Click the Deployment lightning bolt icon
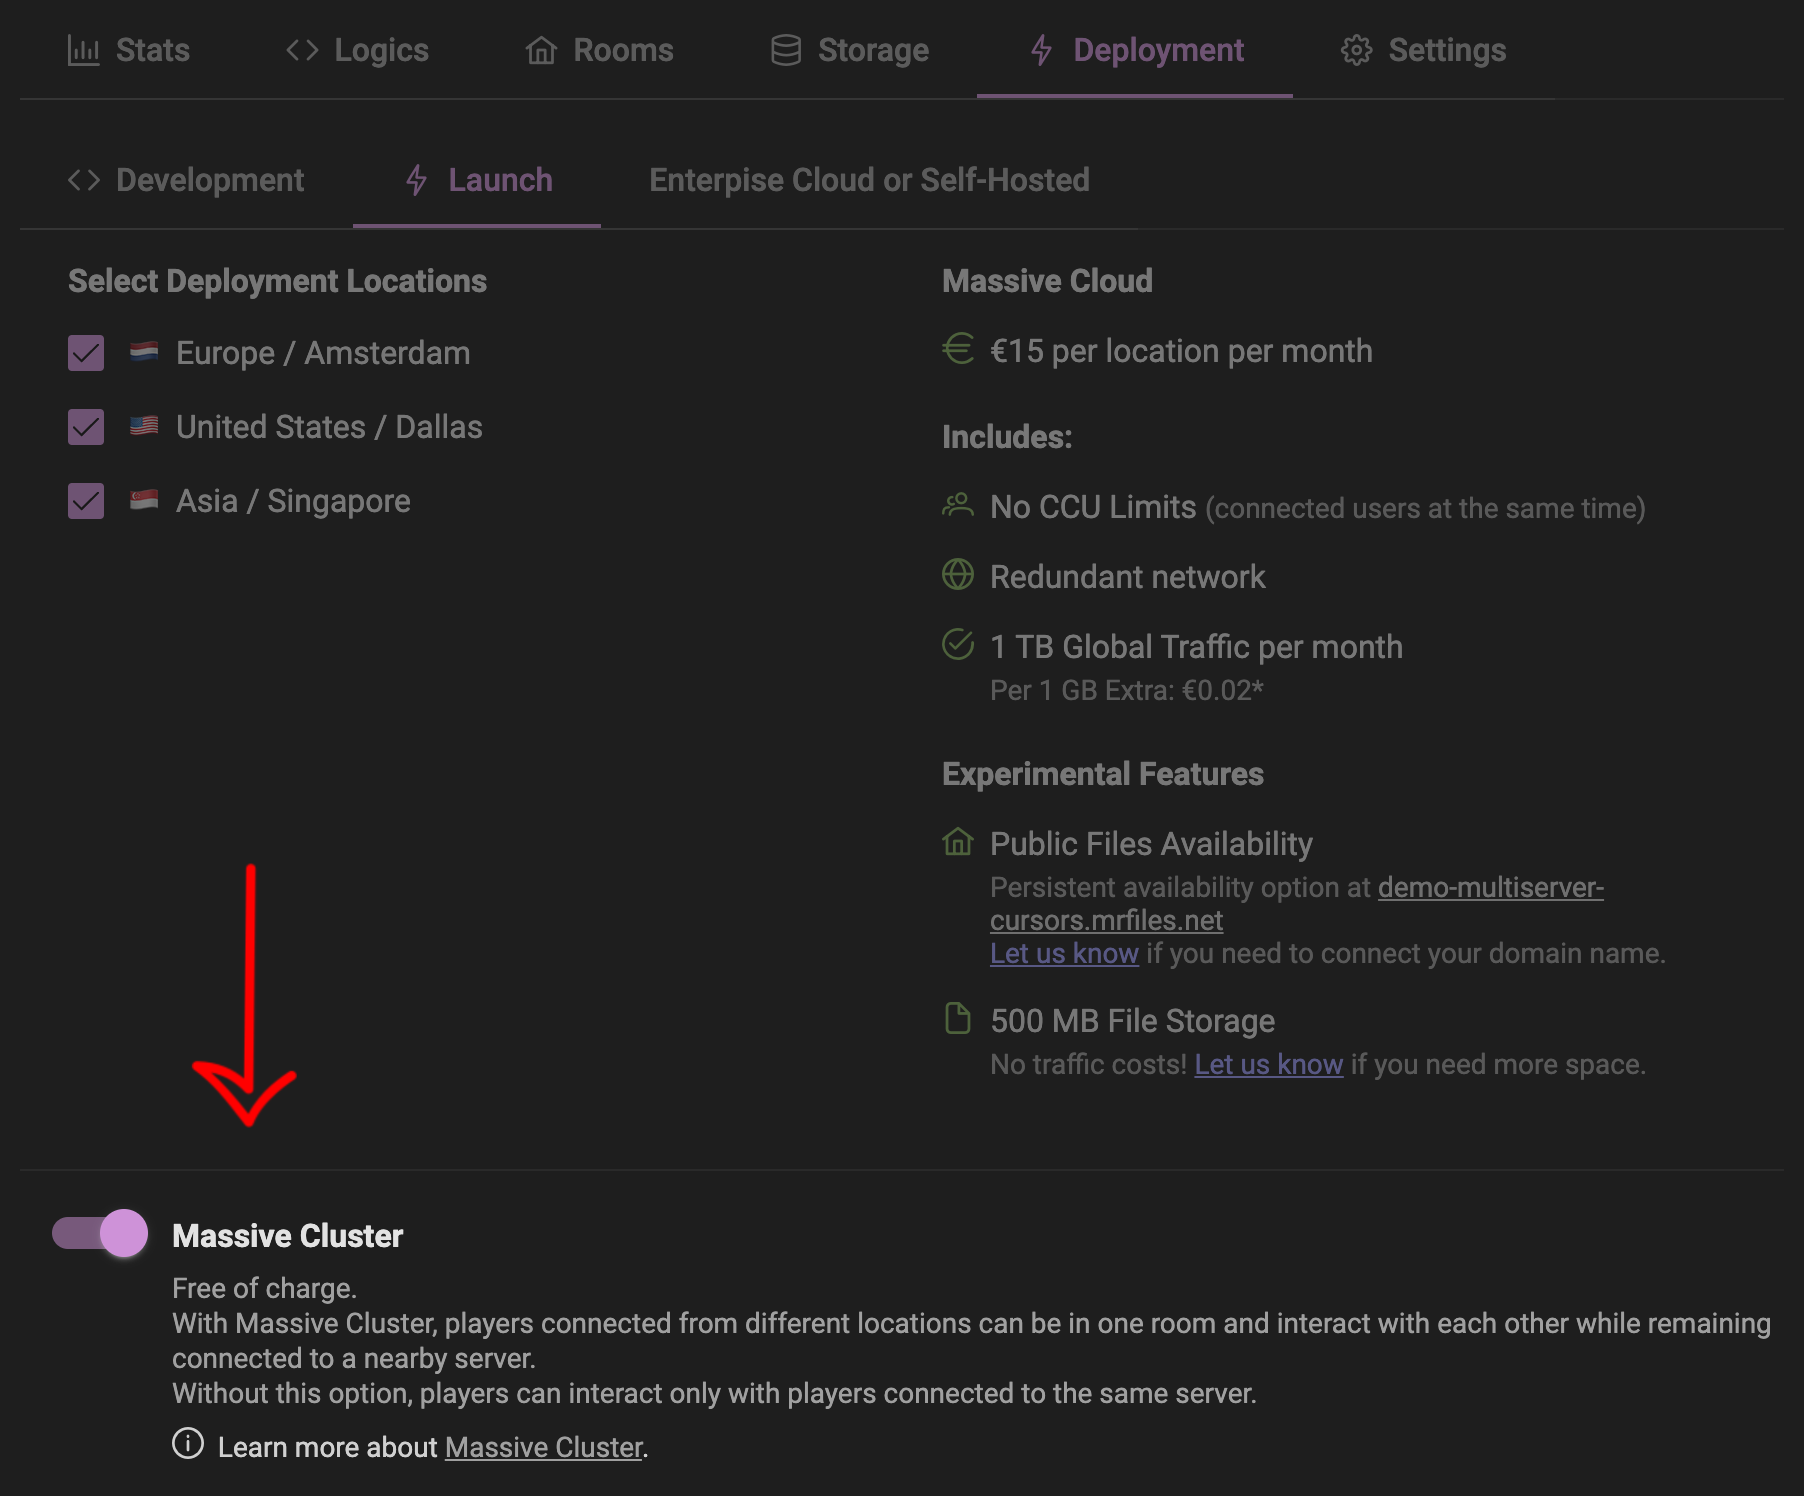 pos(1041,50)
